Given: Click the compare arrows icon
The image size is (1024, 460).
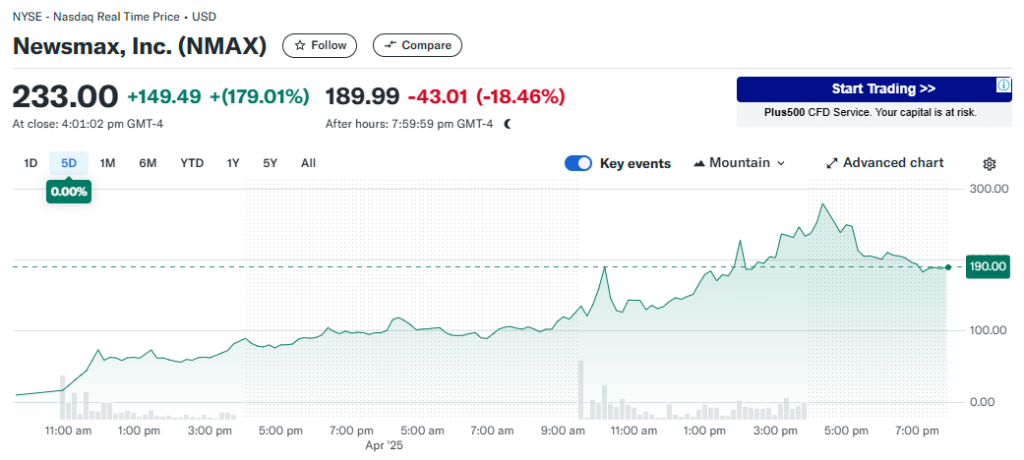Looking at the screenshot, I should tap(389, 46).
